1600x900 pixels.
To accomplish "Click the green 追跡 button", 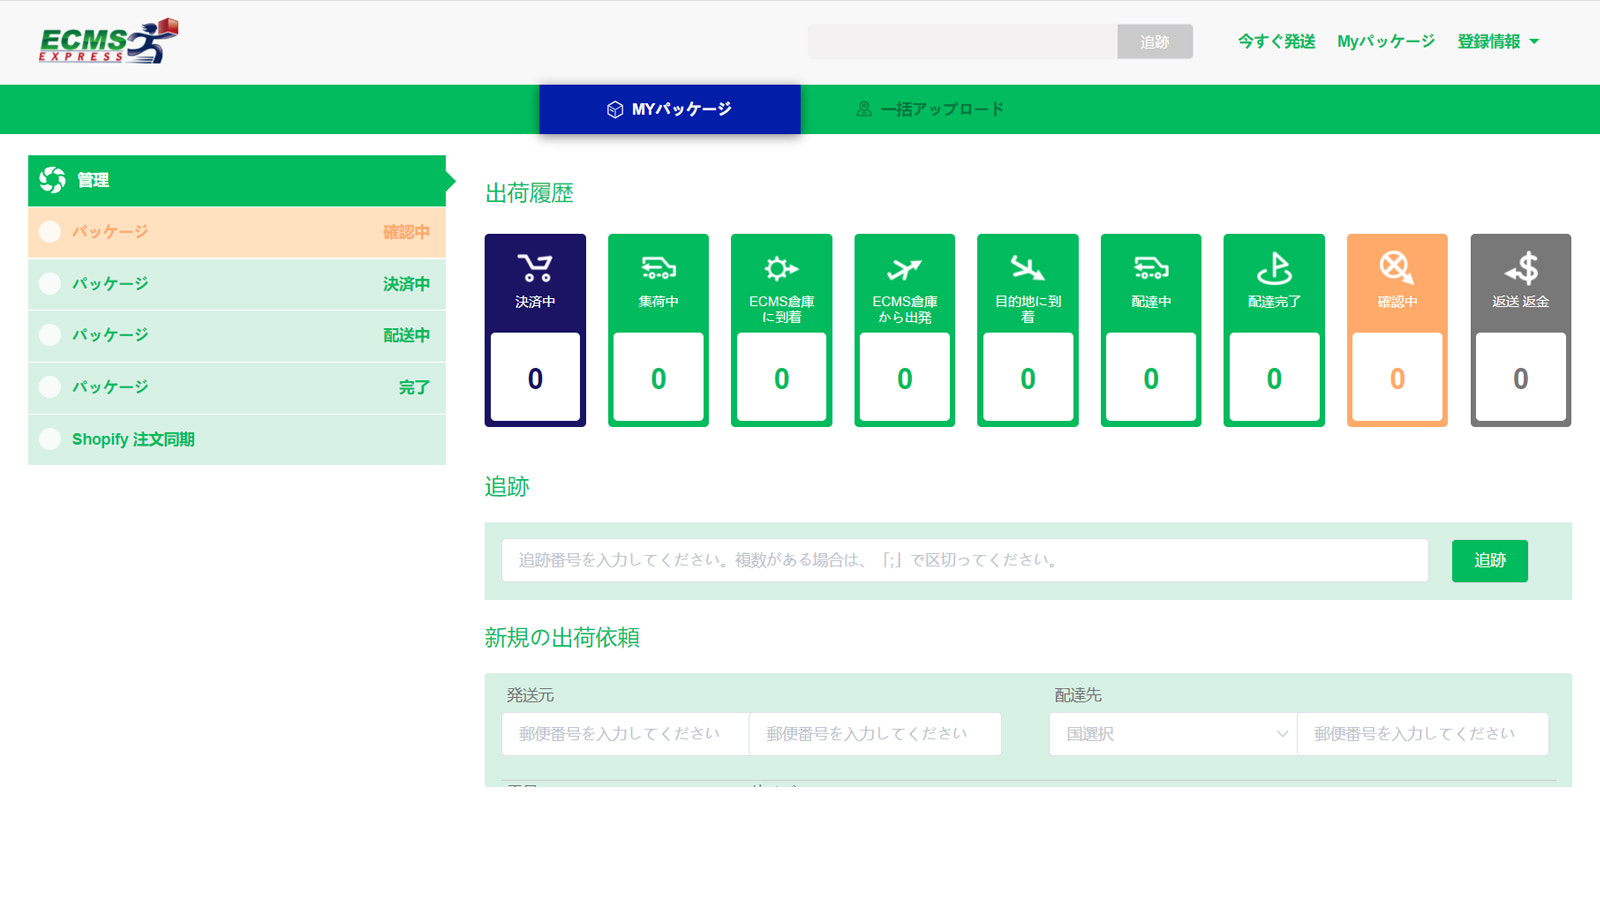I will coord(1490,561).
